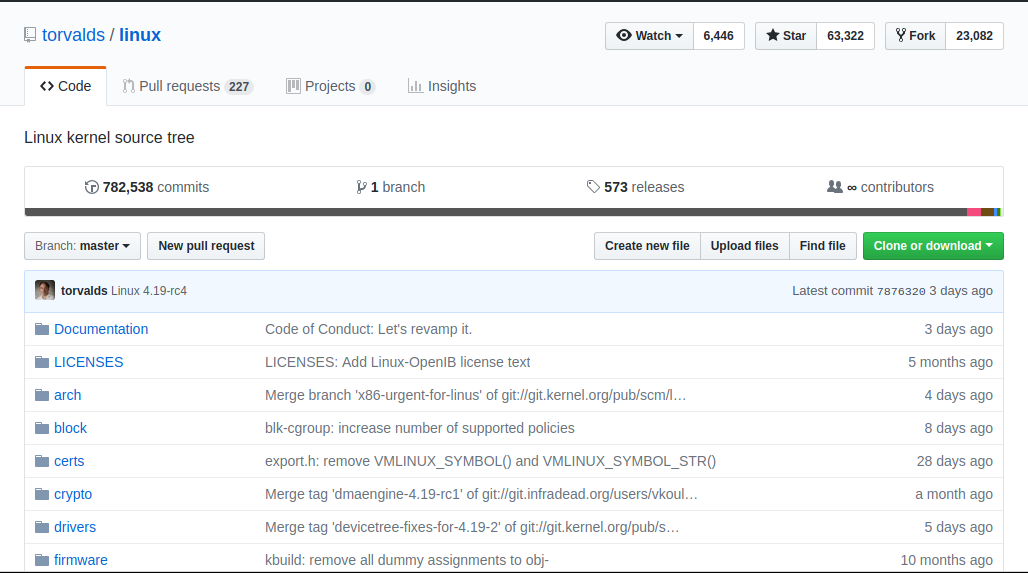
Task: Open the Watch dropdown
Action: tap(649, 35)
